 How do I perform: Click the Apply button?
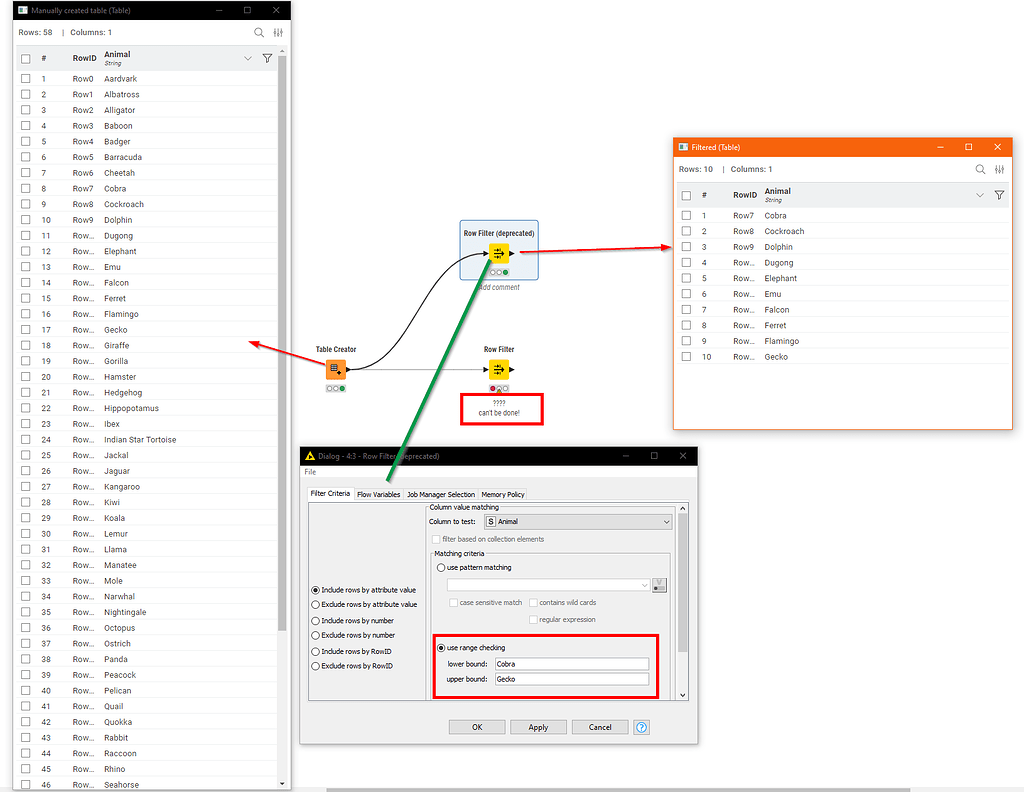(538, 727)
